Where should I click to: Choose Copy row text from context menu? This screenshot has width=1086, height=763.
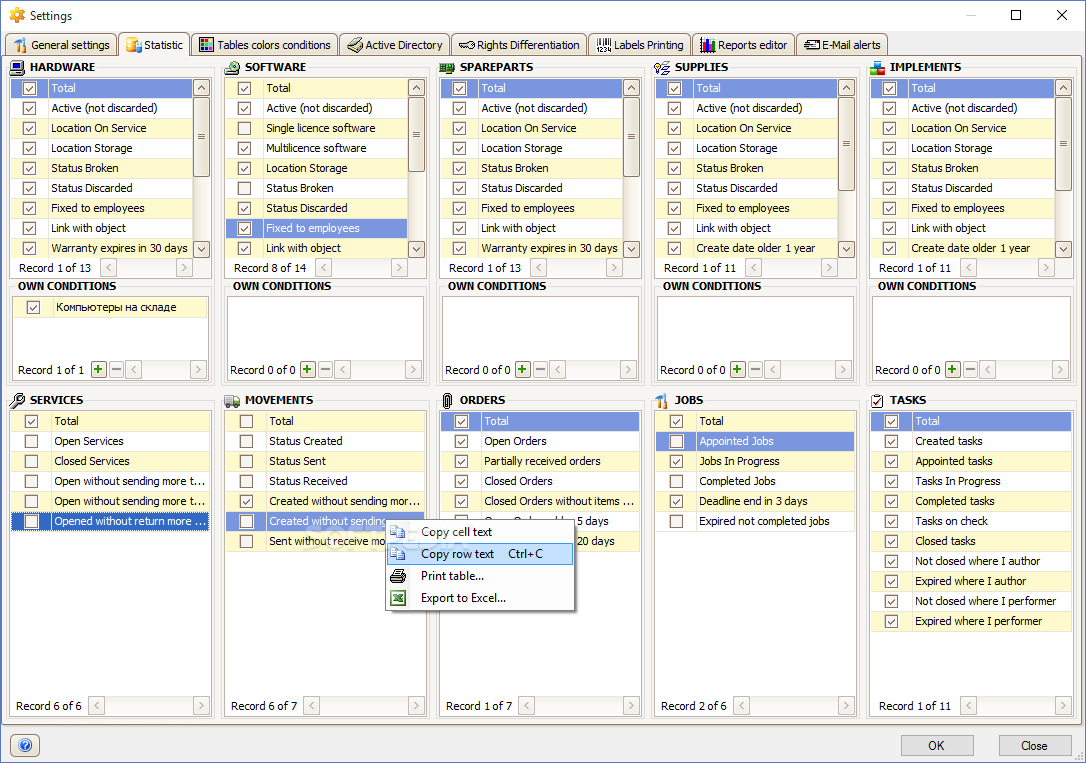(480, 554)
